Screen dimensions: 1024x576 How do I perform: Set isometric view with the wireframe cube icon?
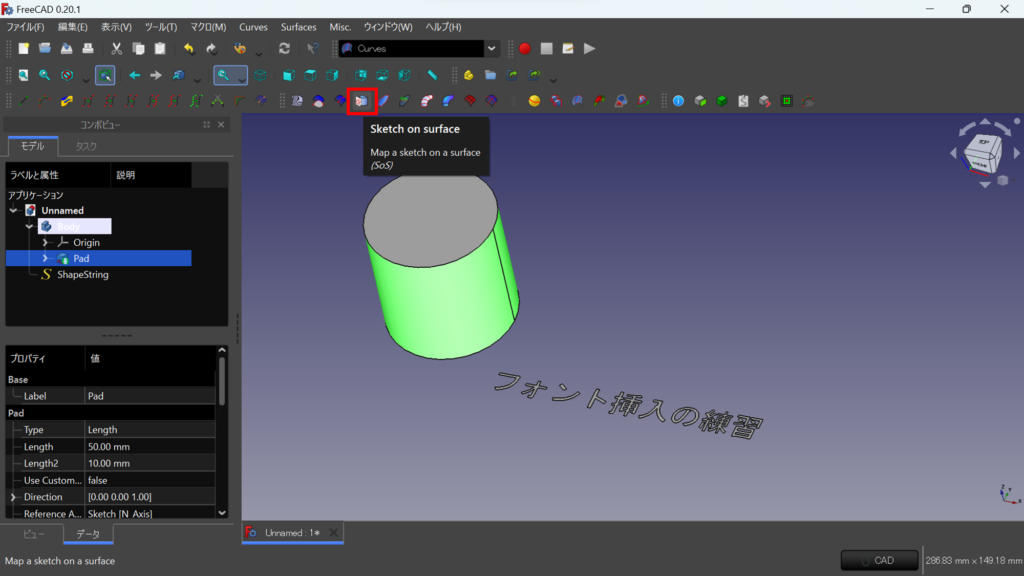pyautogui.click(x=261, y=75)
